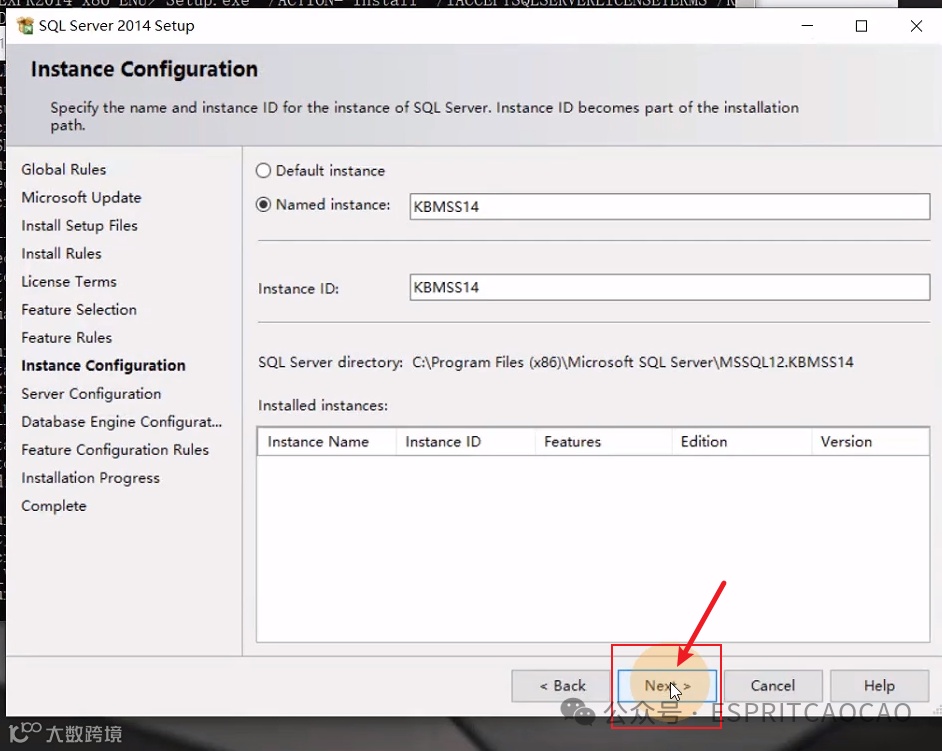Minimize the SQL Server 2014 Setup window
This screenshot has width=942, height=751.
(x=807, y=26)
